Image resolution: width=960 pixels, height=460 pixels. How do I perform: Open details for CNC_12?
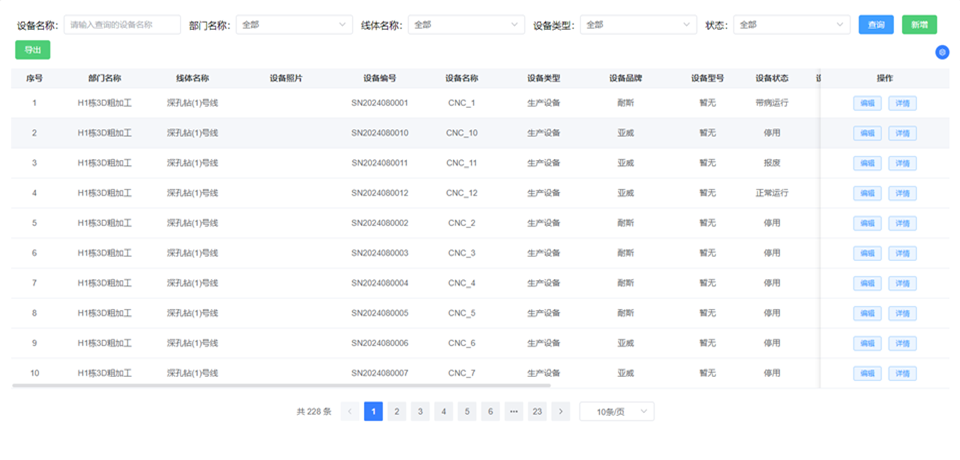coord(902,194)
